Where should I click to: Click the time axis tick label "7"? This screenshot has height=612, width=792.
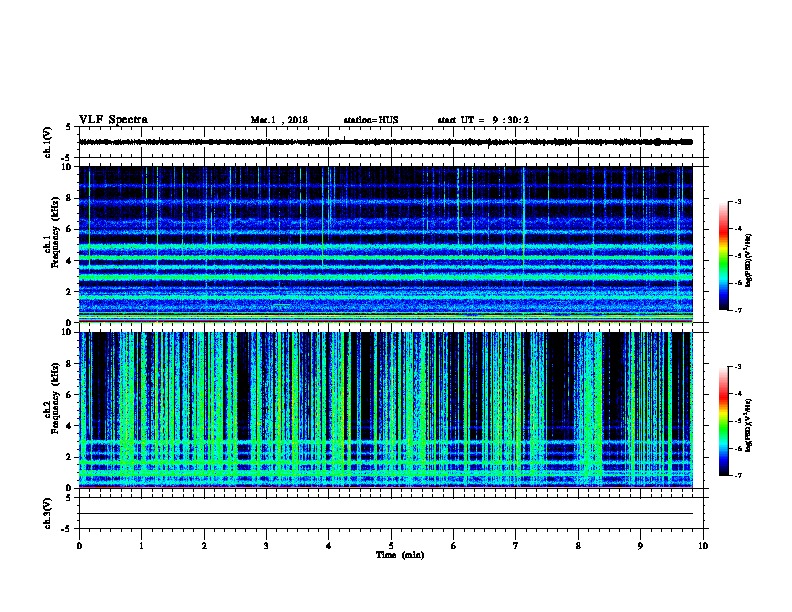pyautogui.click(x=516, y=546)
